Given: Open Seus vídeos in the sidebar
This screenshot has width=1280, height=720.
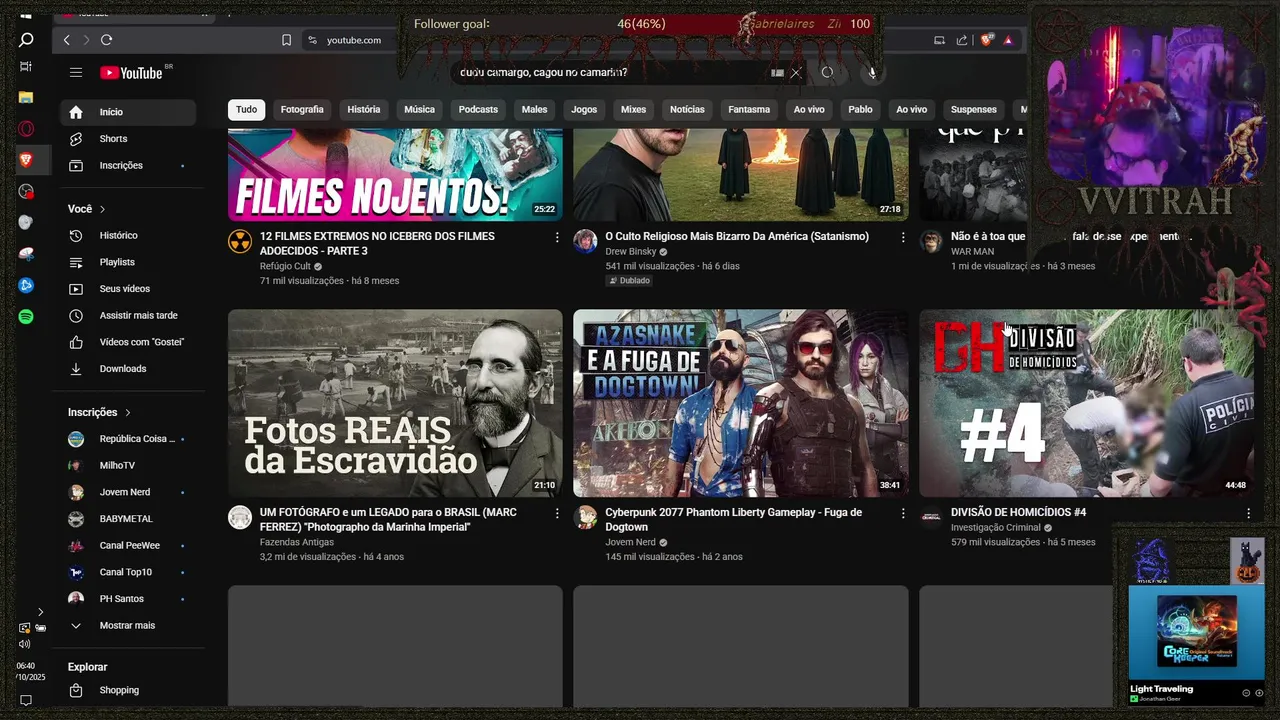Looking at the screenshot, I should (x=128, y=289).
